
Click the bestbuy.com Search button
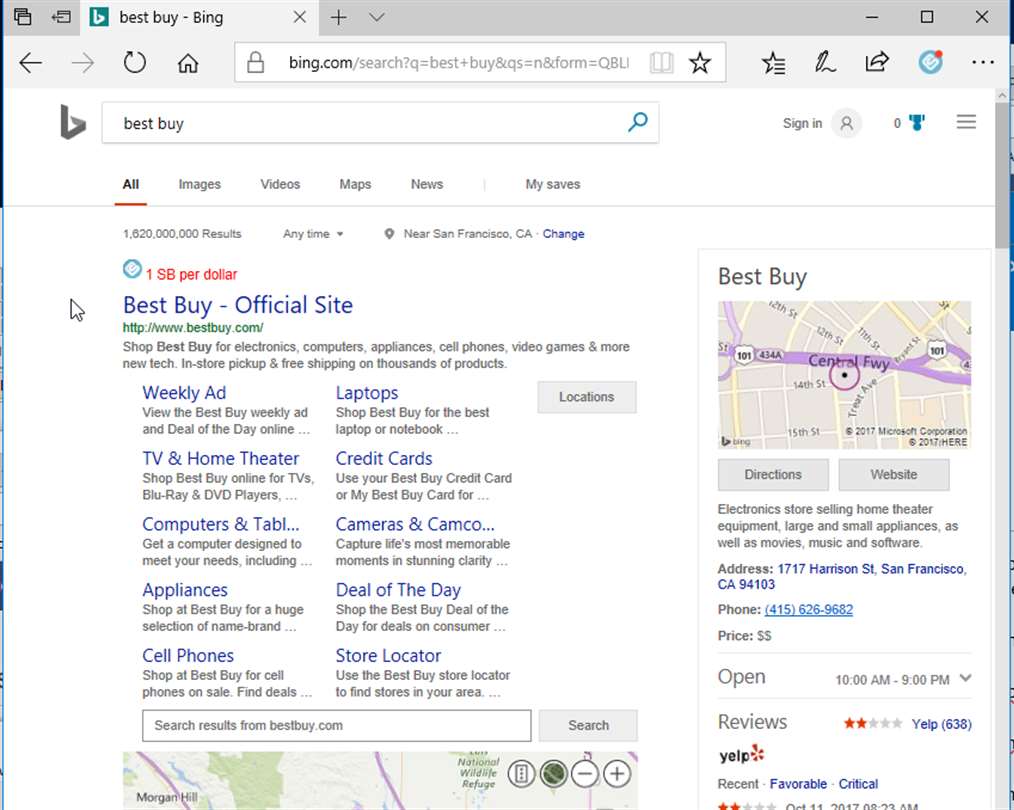coord(588,725)
